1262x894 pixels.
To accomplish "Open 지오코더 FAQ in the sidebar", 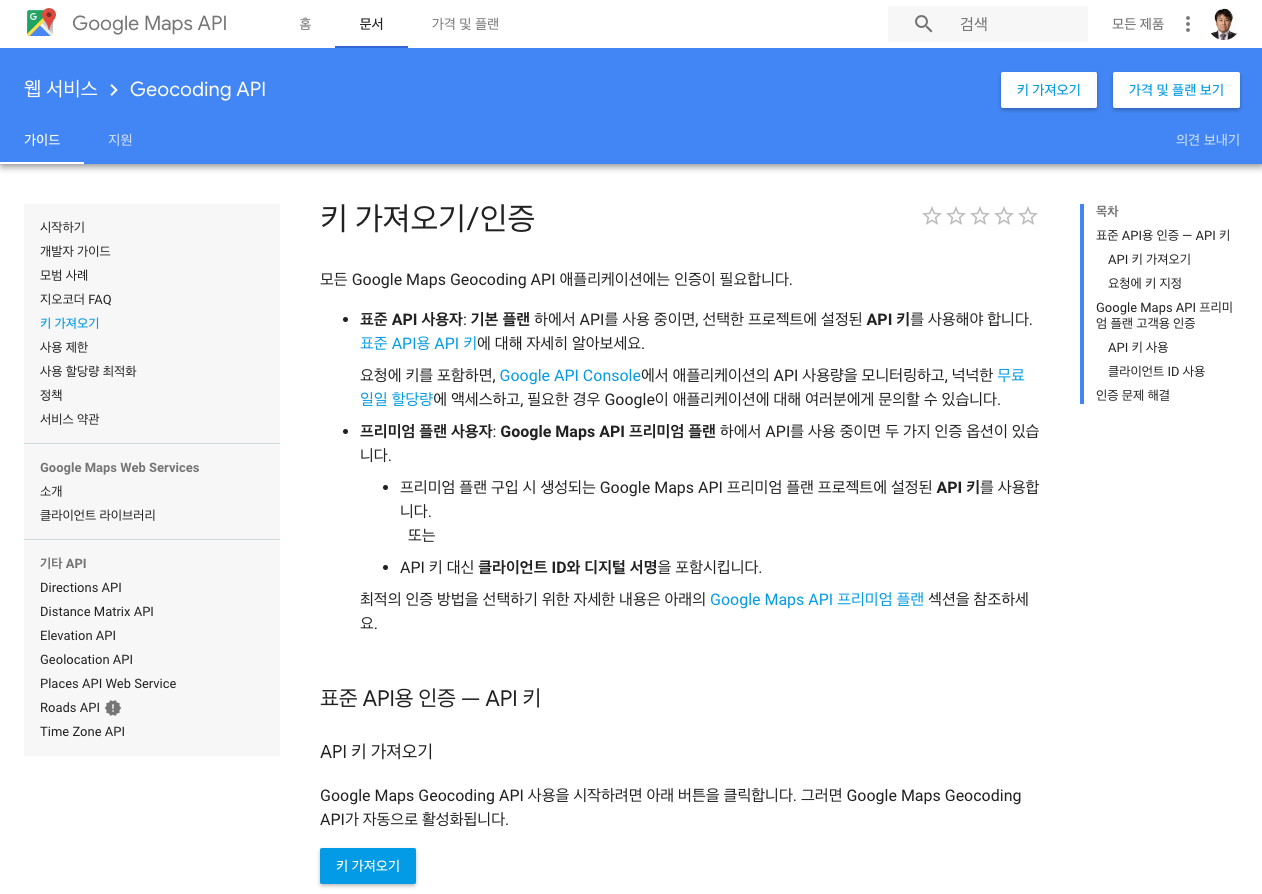I will coord(76,300).
